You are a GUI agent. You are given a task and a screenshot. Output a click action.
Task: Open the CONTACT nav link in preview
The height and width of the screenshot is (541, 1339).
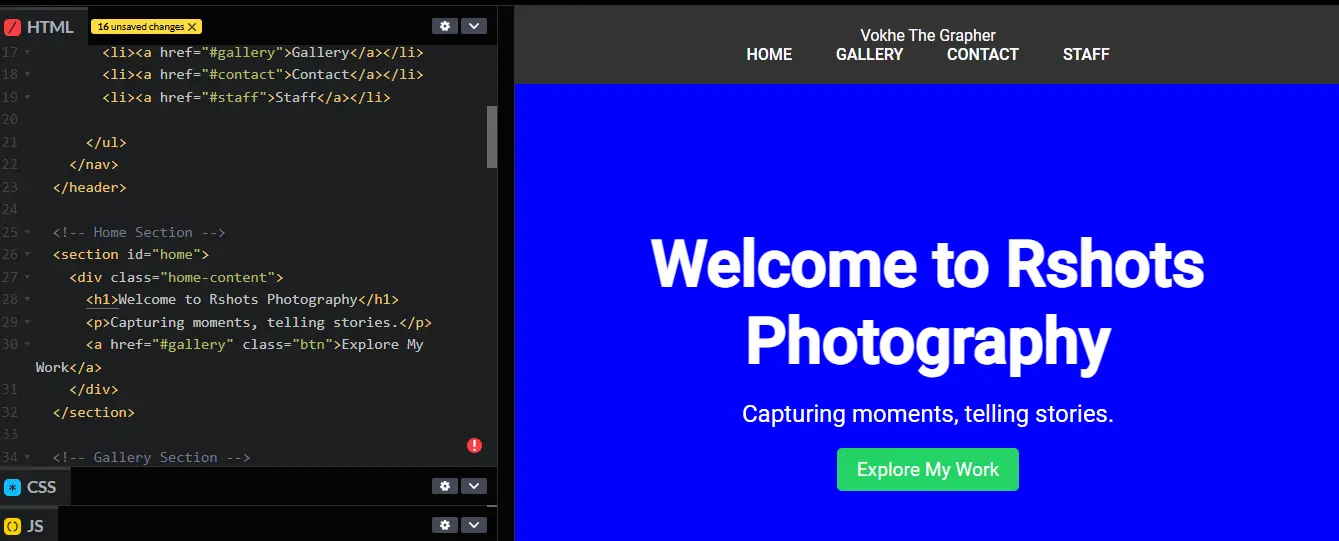tap(982, 54)
